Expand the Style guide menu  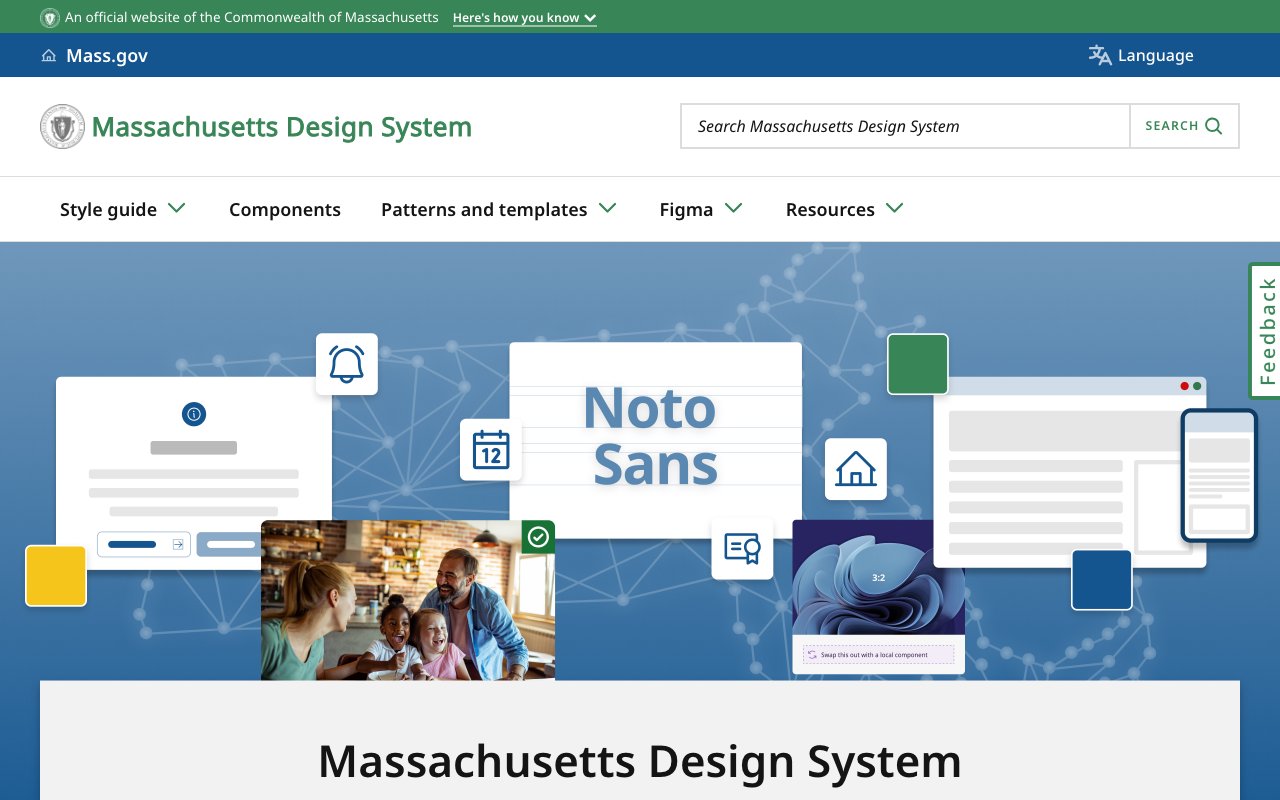(x=123, y=209)
